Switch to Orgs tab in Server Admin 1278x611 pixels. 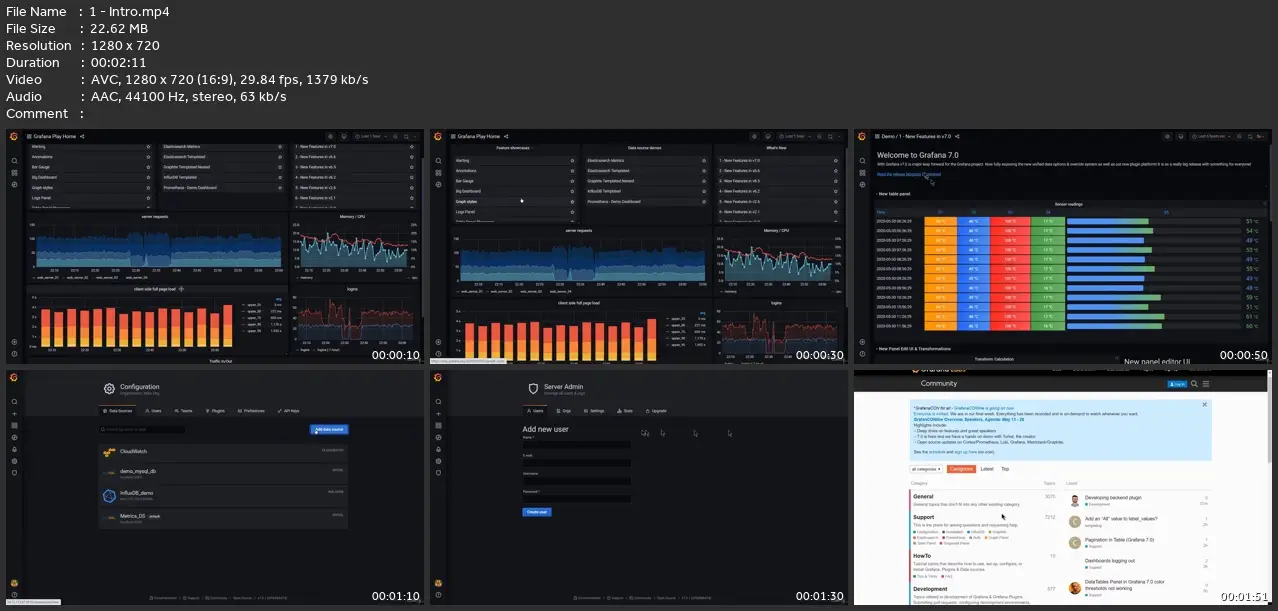(x=565, y=410)
